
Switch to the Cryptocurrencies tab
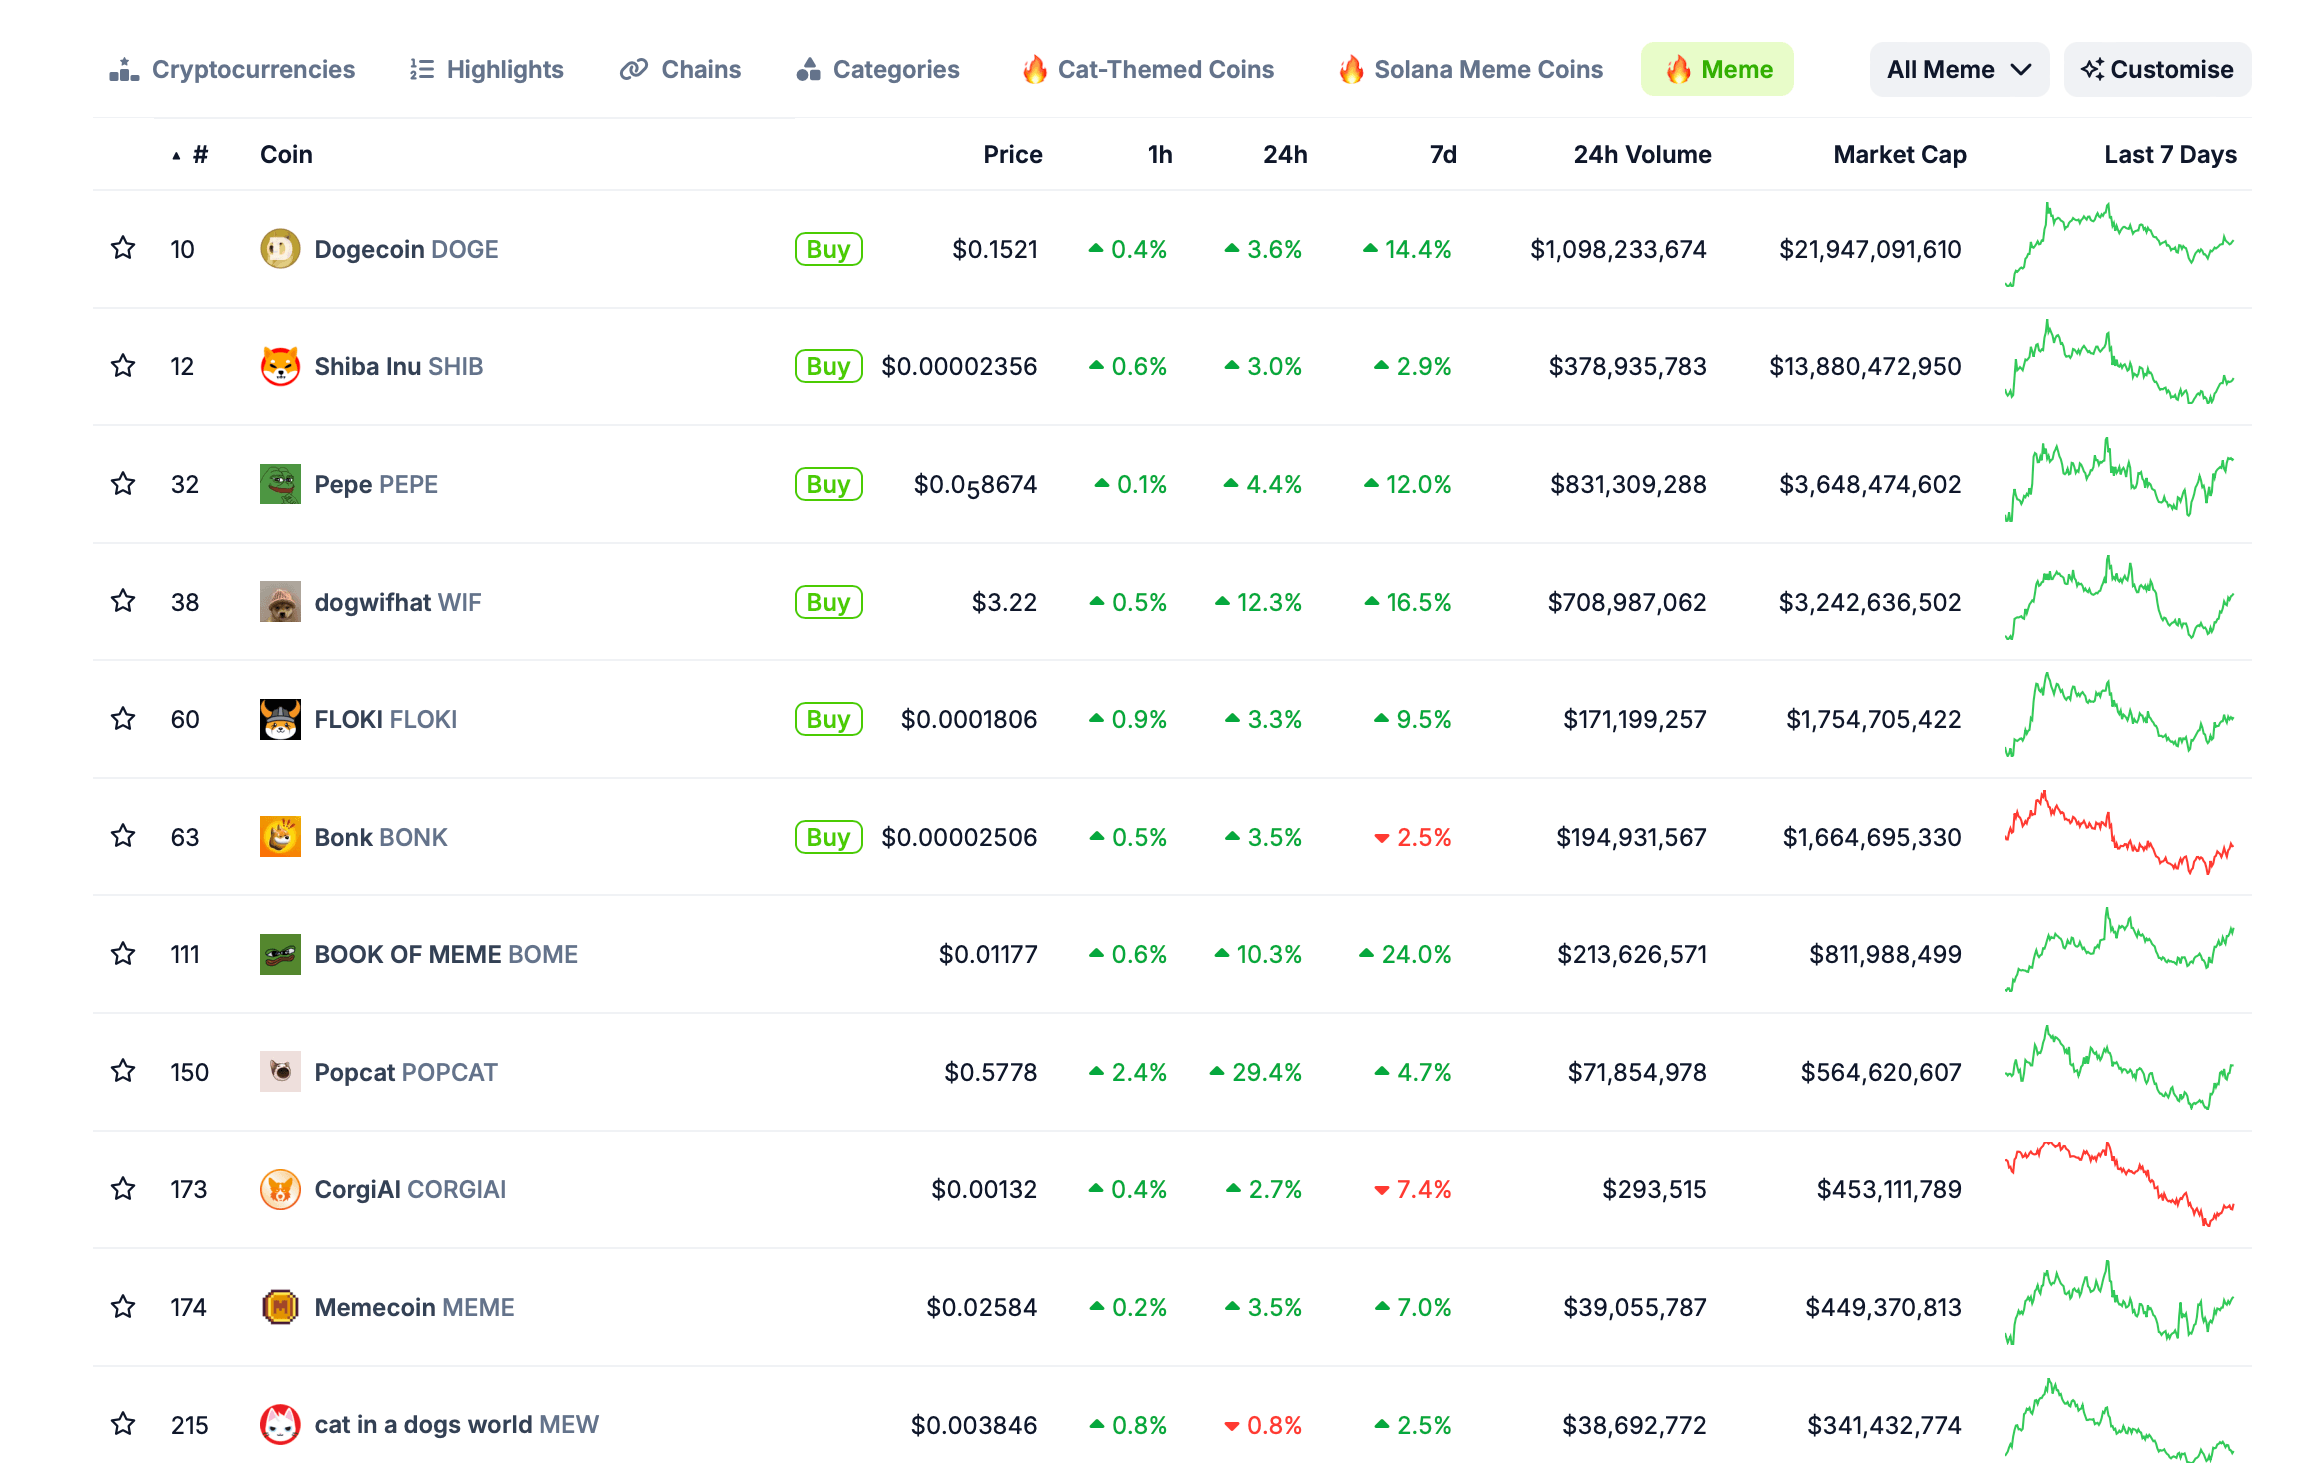point(232,70)
